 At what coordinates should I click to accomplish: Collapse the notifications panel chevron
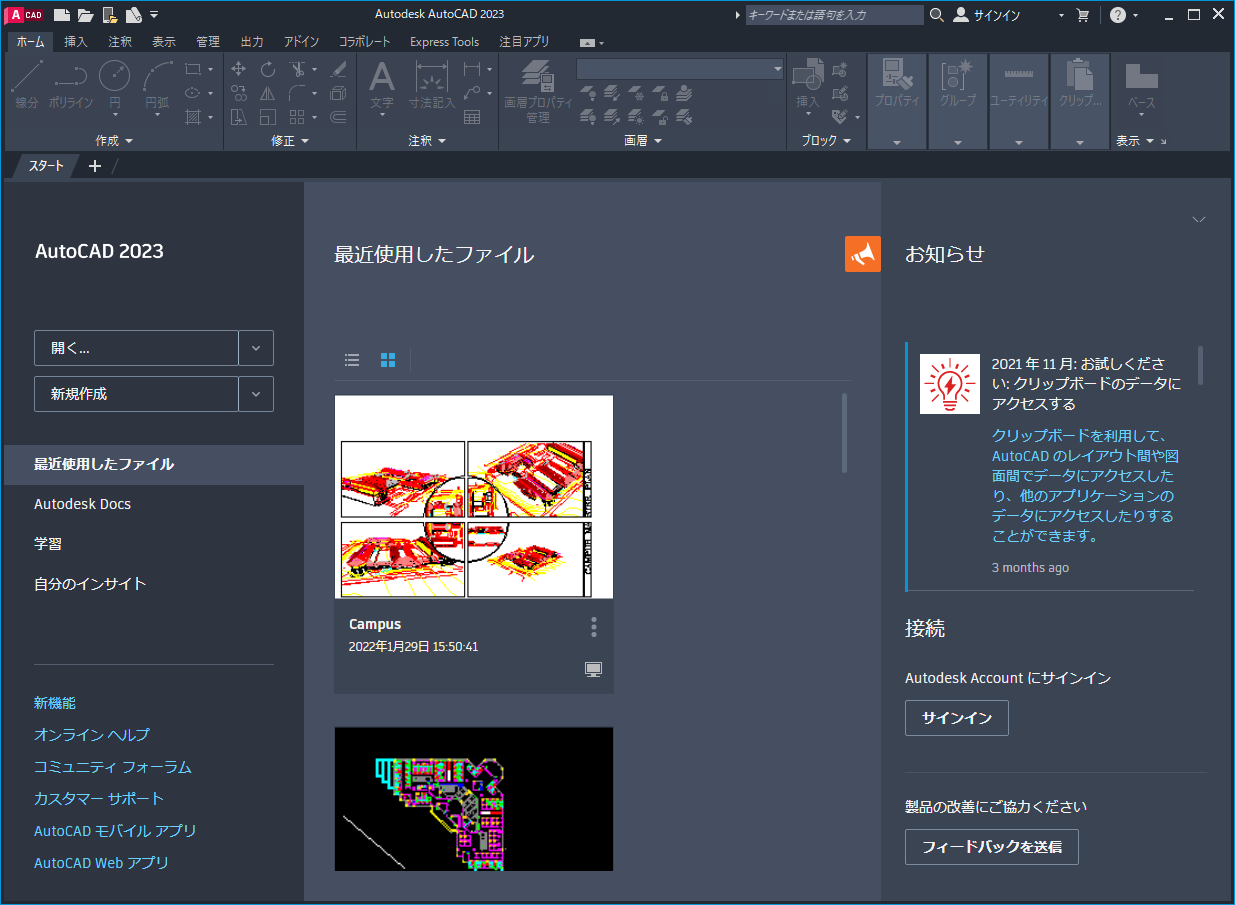pos(1199,219)
